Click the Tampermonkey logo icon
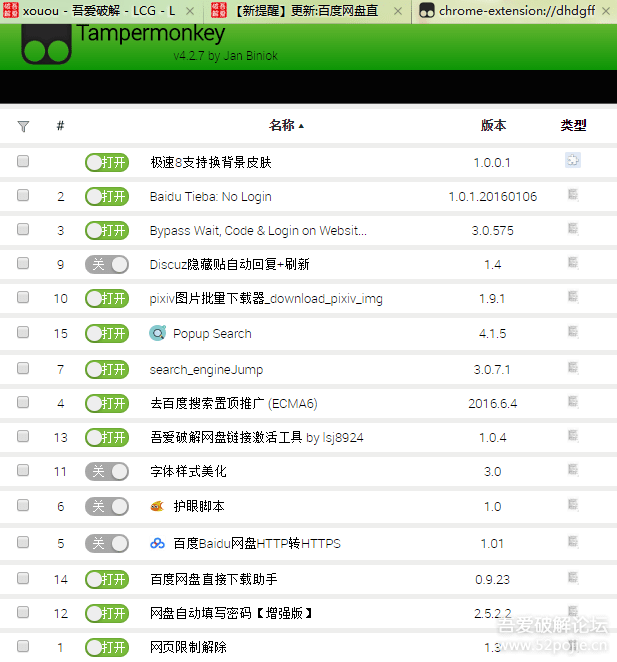 [46, 45]
